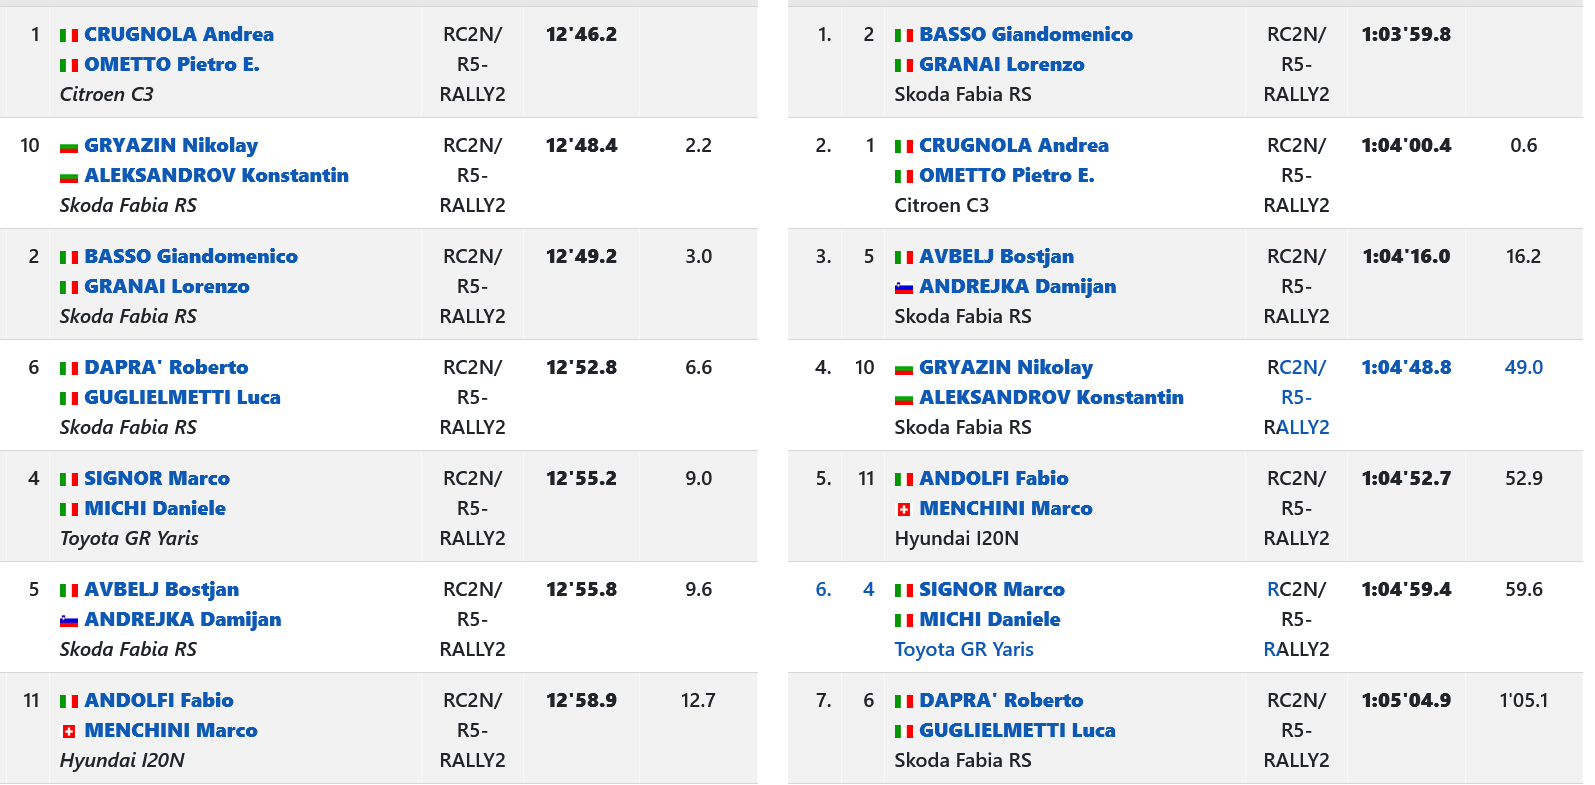
Task: Select RC2N/R5-RALLY2 class in the 1:04'48.8 row
Action: coord(1296,397)
